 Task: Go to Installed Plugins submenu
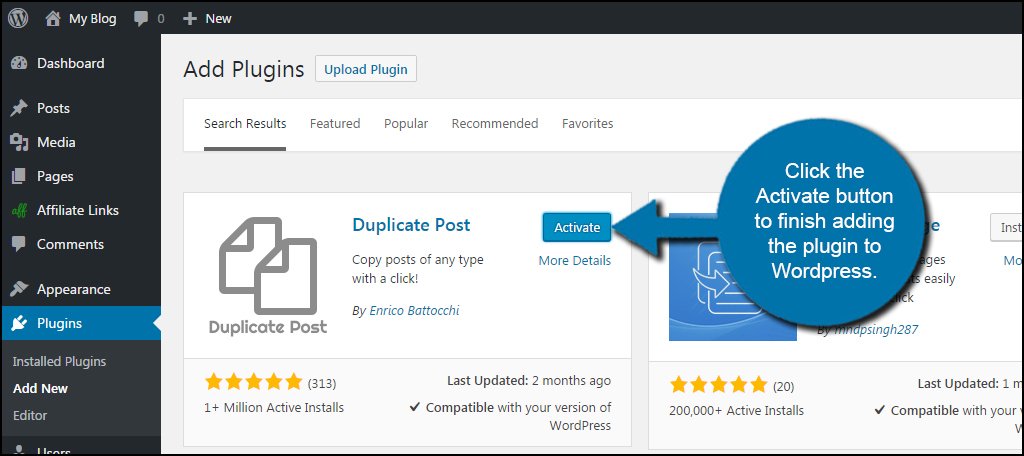point(59,361)
